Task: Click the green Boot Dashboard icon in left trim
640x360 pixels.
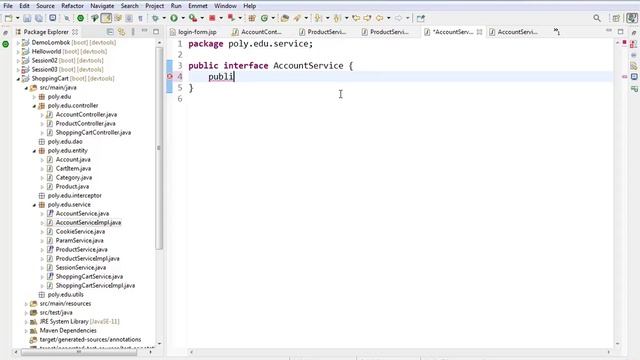Action: click(x=6, y=44)
